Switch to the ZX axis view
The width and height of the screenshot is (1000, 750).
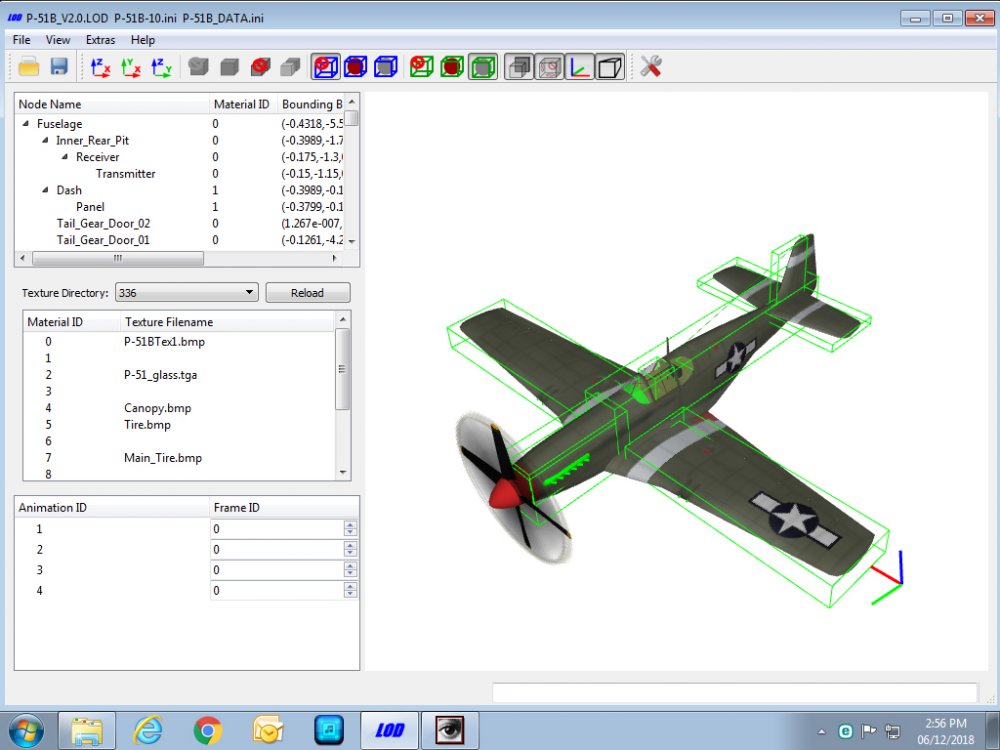click(x=100, y=67)
